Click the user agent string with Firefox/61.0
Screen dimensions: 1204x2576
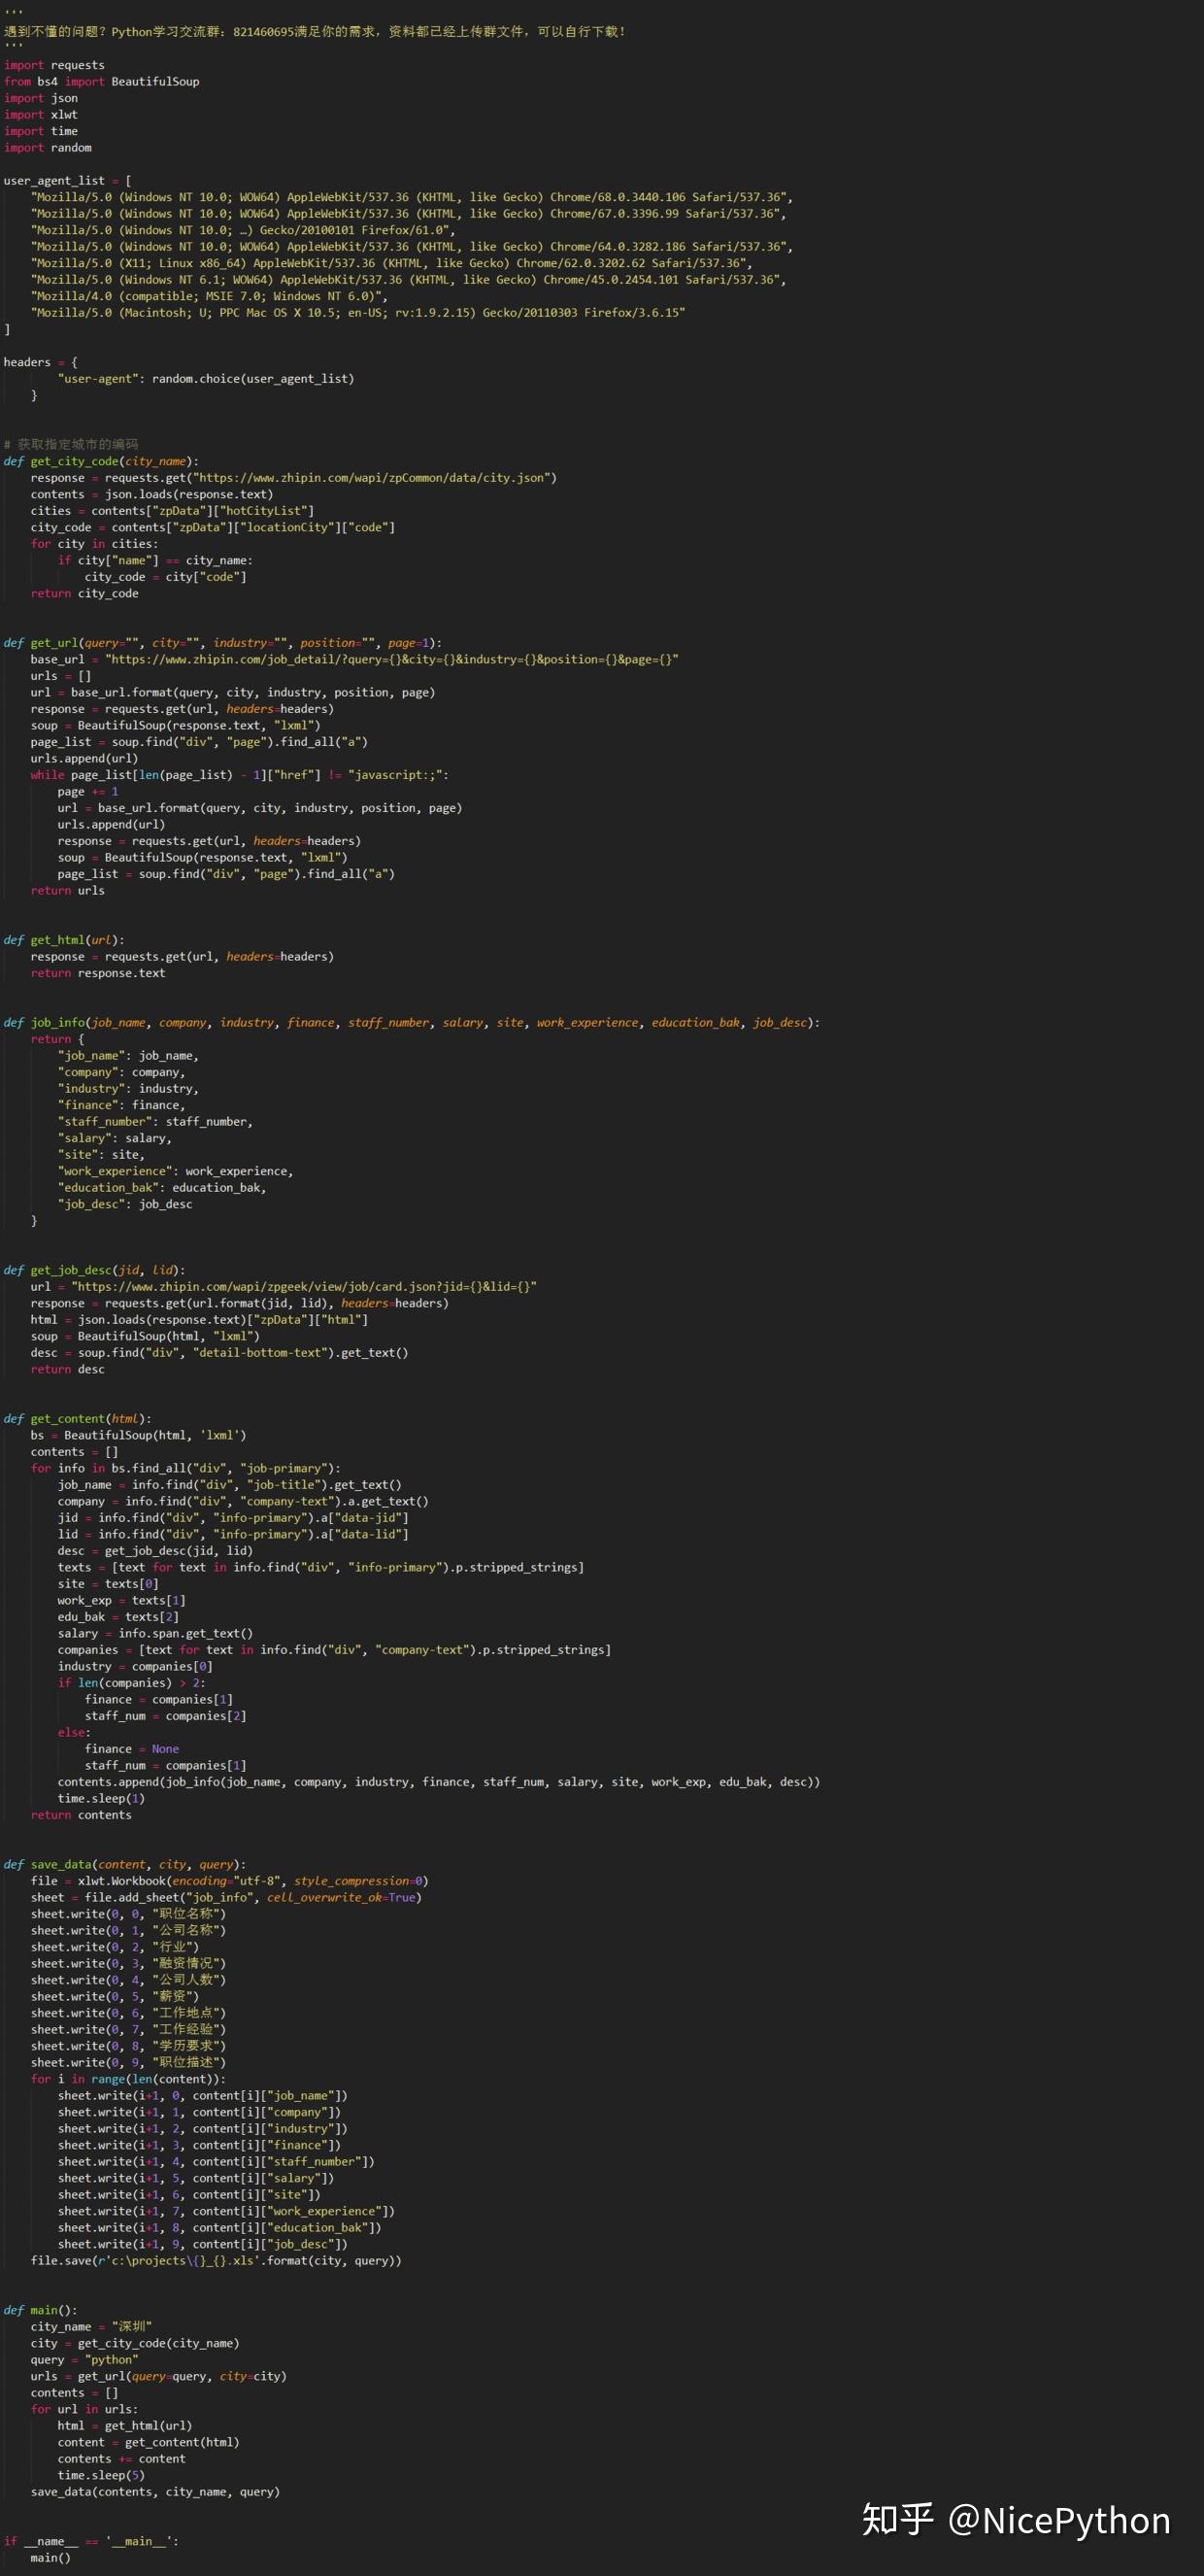pyautogui.click(x=242, y=230)
